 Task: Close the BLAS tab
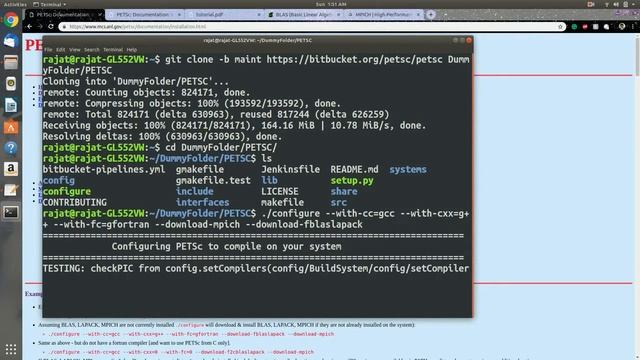pyautogui.click(x=338, y=14)
